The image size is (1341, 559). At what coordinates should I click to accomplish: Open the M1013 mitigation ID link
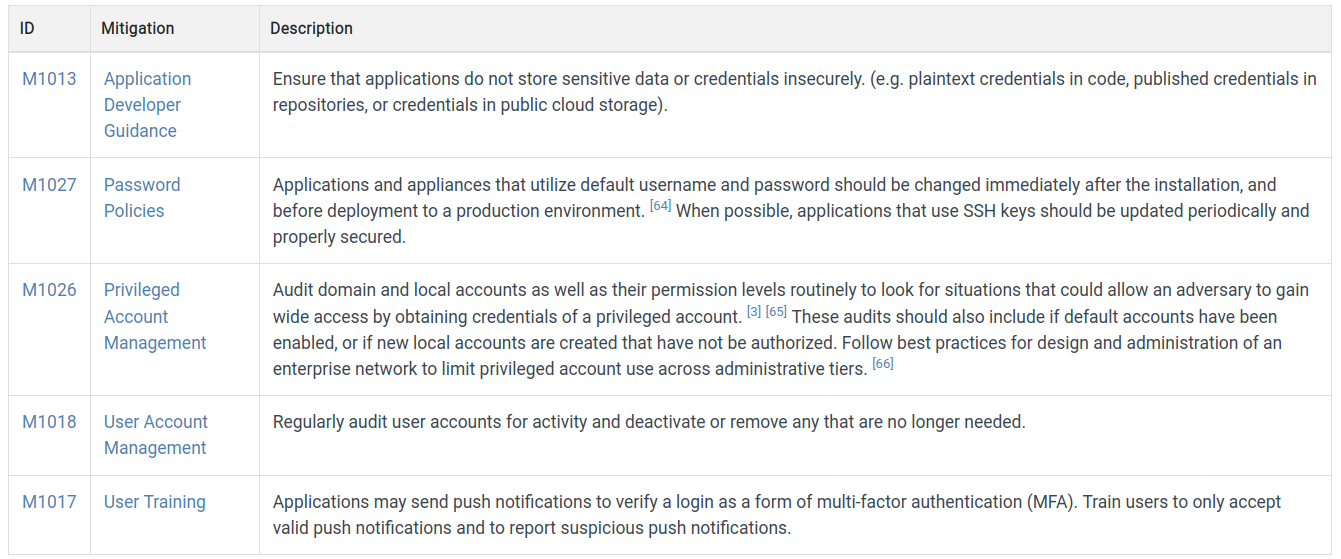click(49, 79)
